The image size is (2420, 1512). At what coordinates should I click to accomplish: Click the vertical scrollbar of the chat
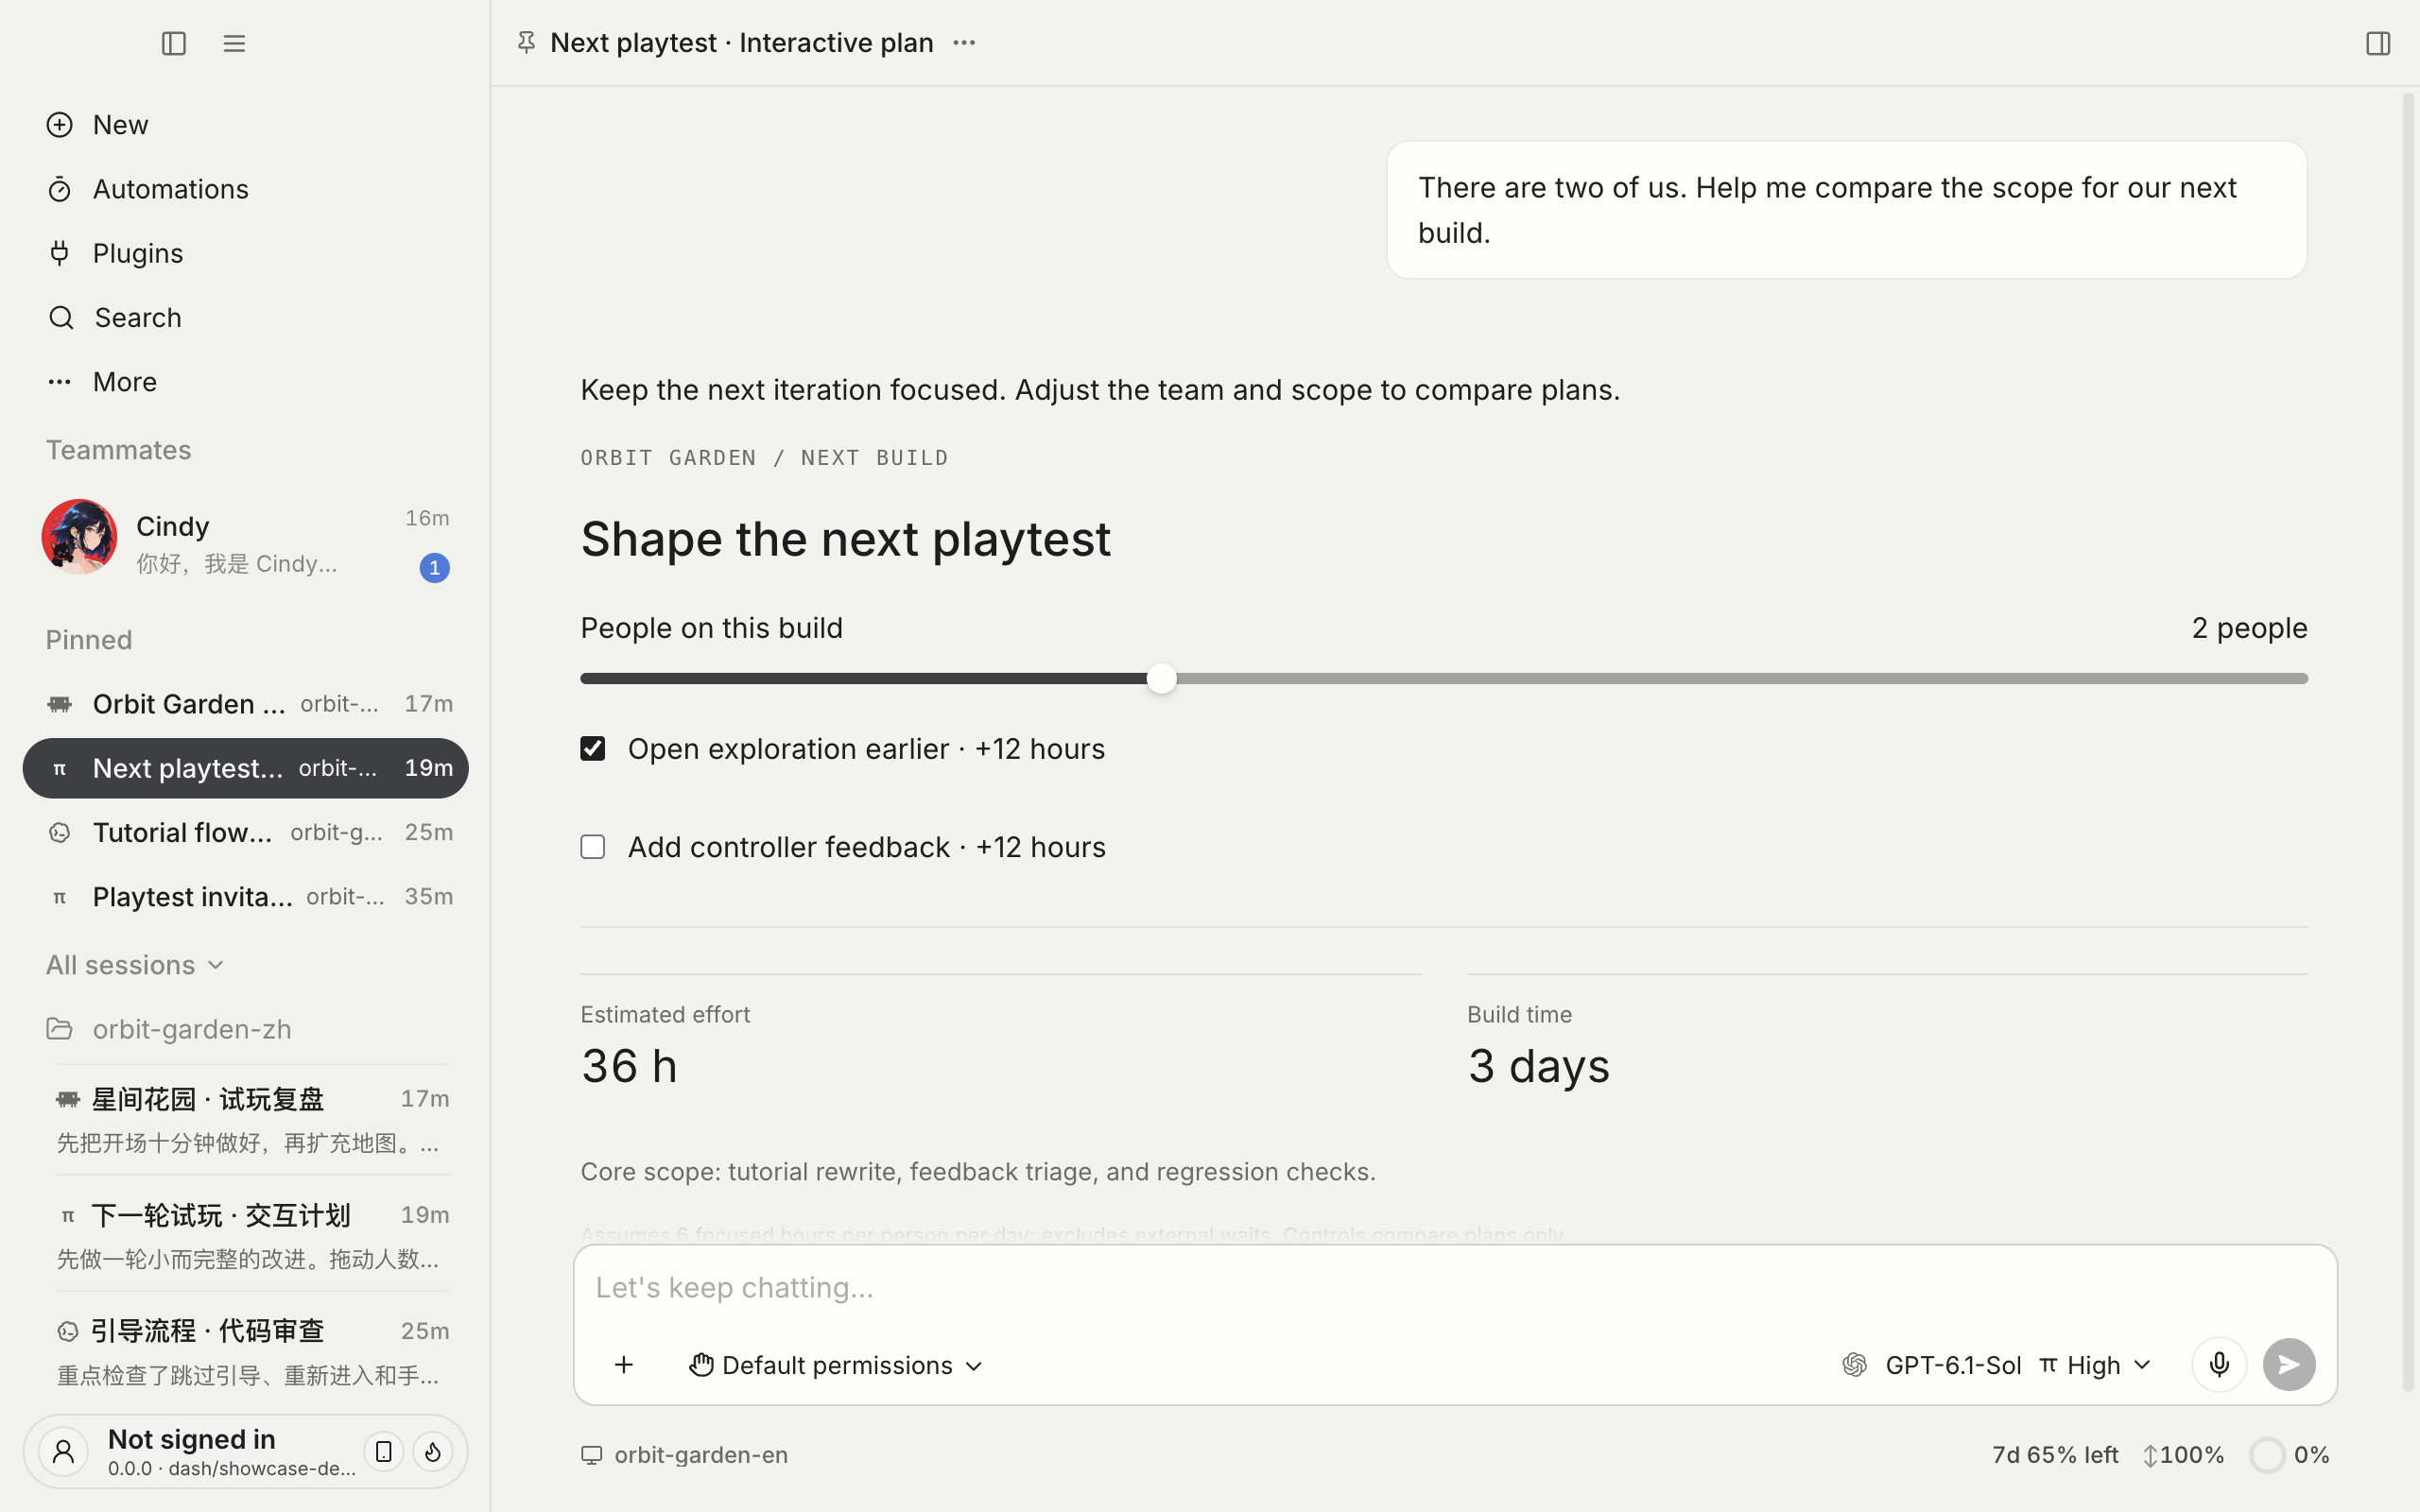tap(2408, 740)
